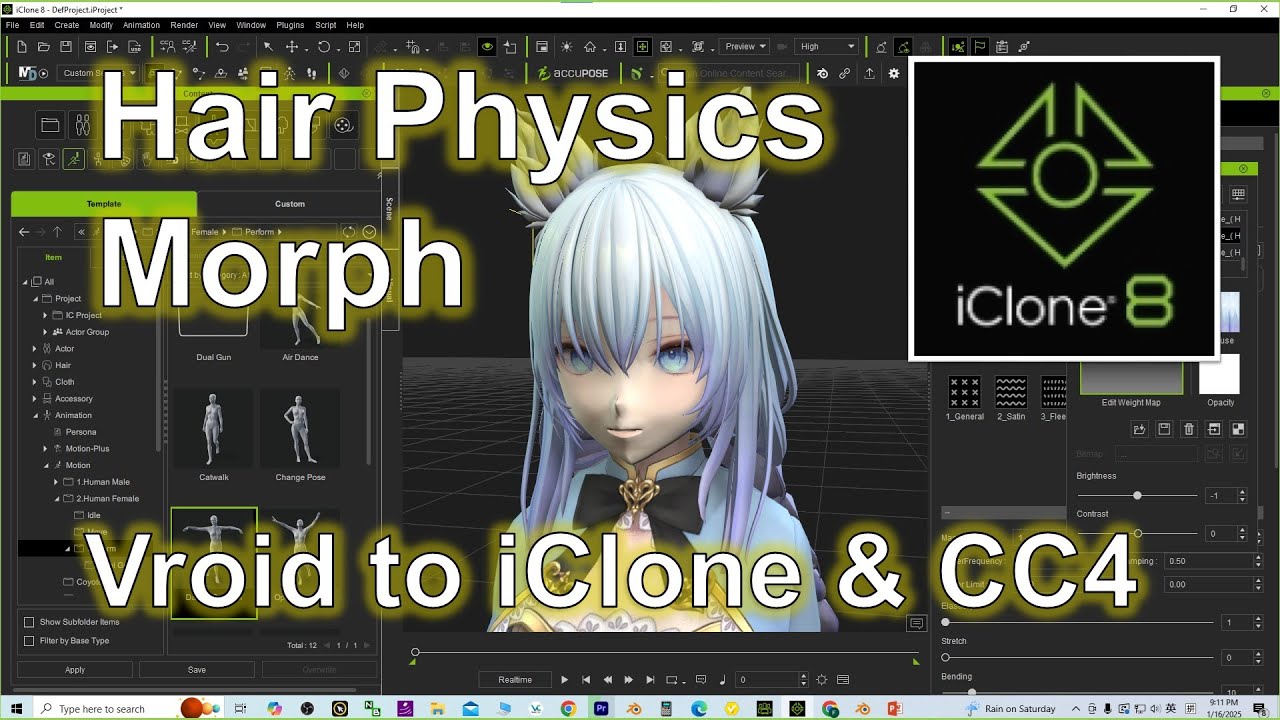Image resolution: width=1280 pixels, height=720 pixels.
Task: Switch to the Custom tab
Action: coord(290,204)
